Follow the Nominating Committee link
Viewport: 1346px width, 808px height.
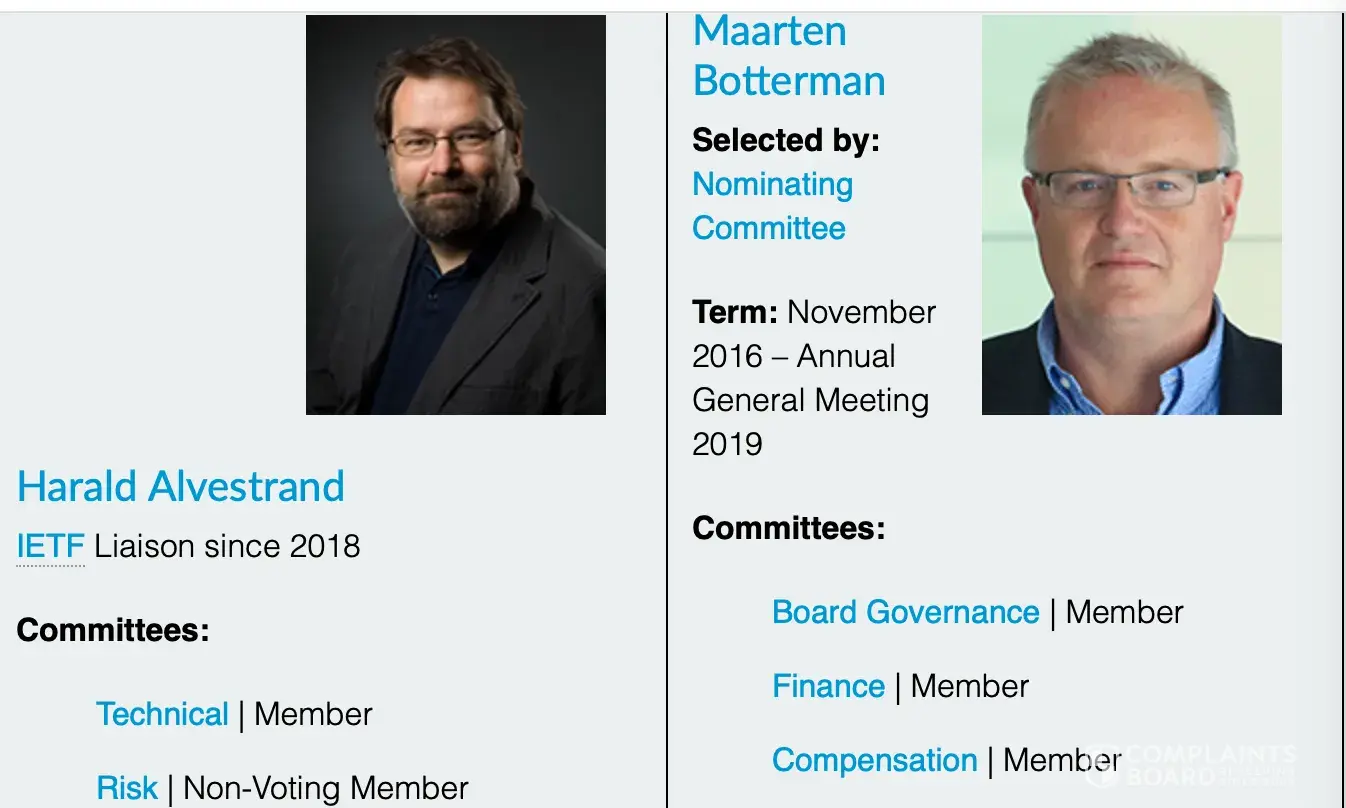coord(772,206)
